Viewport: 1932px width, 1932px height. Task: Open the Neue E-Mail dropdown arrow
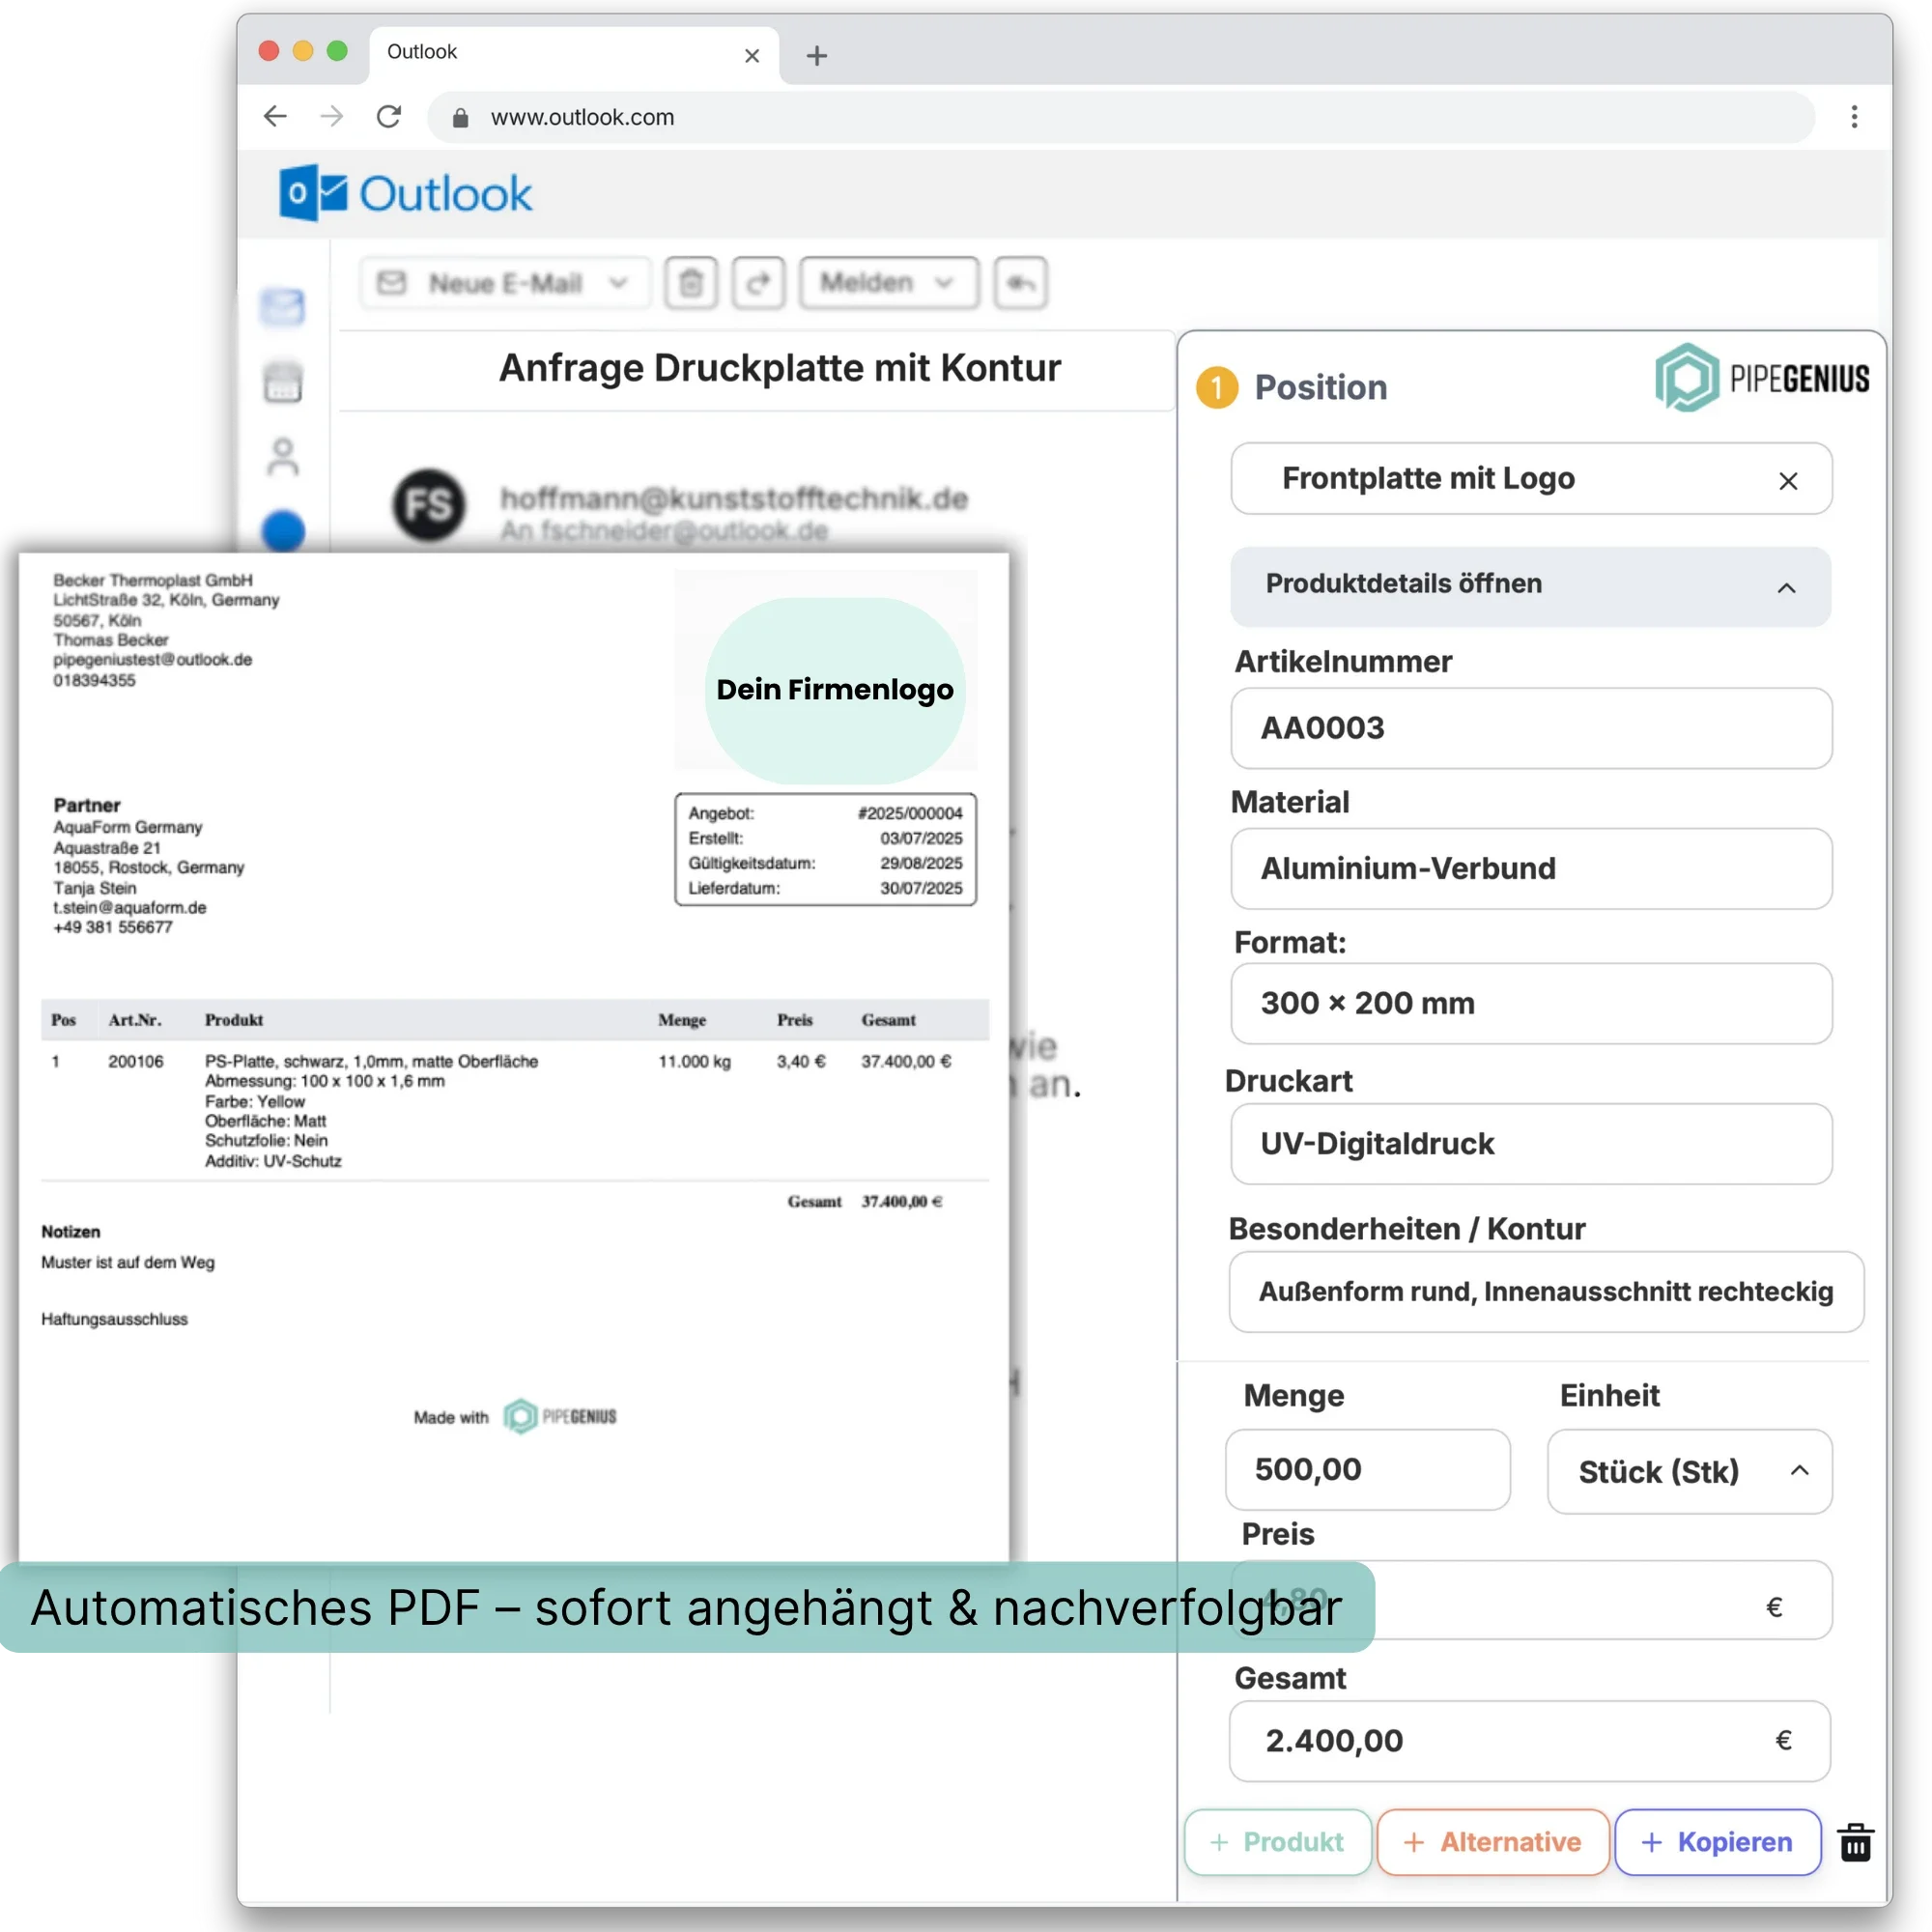618,283
